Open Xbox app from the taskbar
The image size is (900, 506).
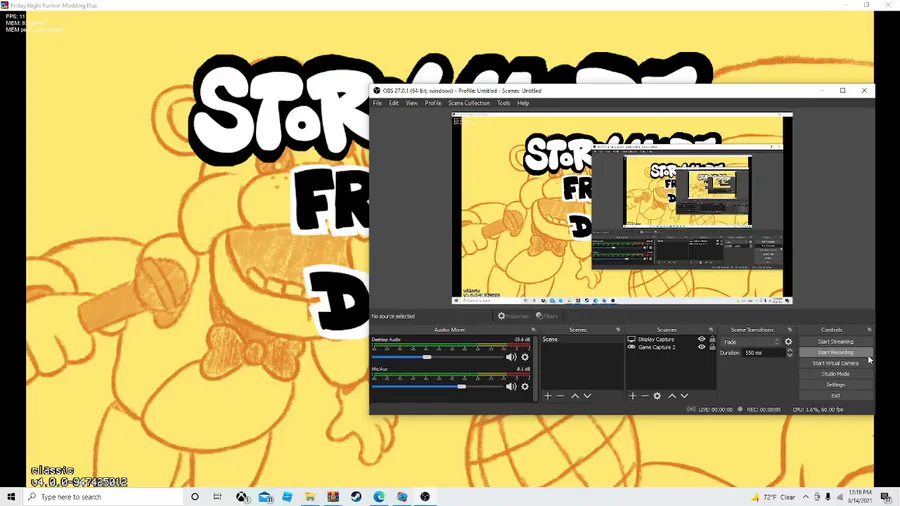(x=243, y=497)
